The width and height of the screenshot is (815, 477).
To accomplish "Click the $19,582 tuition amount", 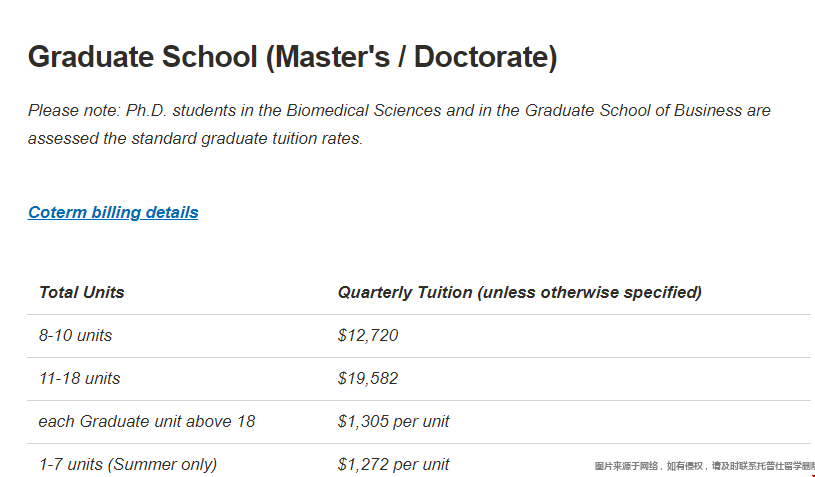I will [368, 379].
